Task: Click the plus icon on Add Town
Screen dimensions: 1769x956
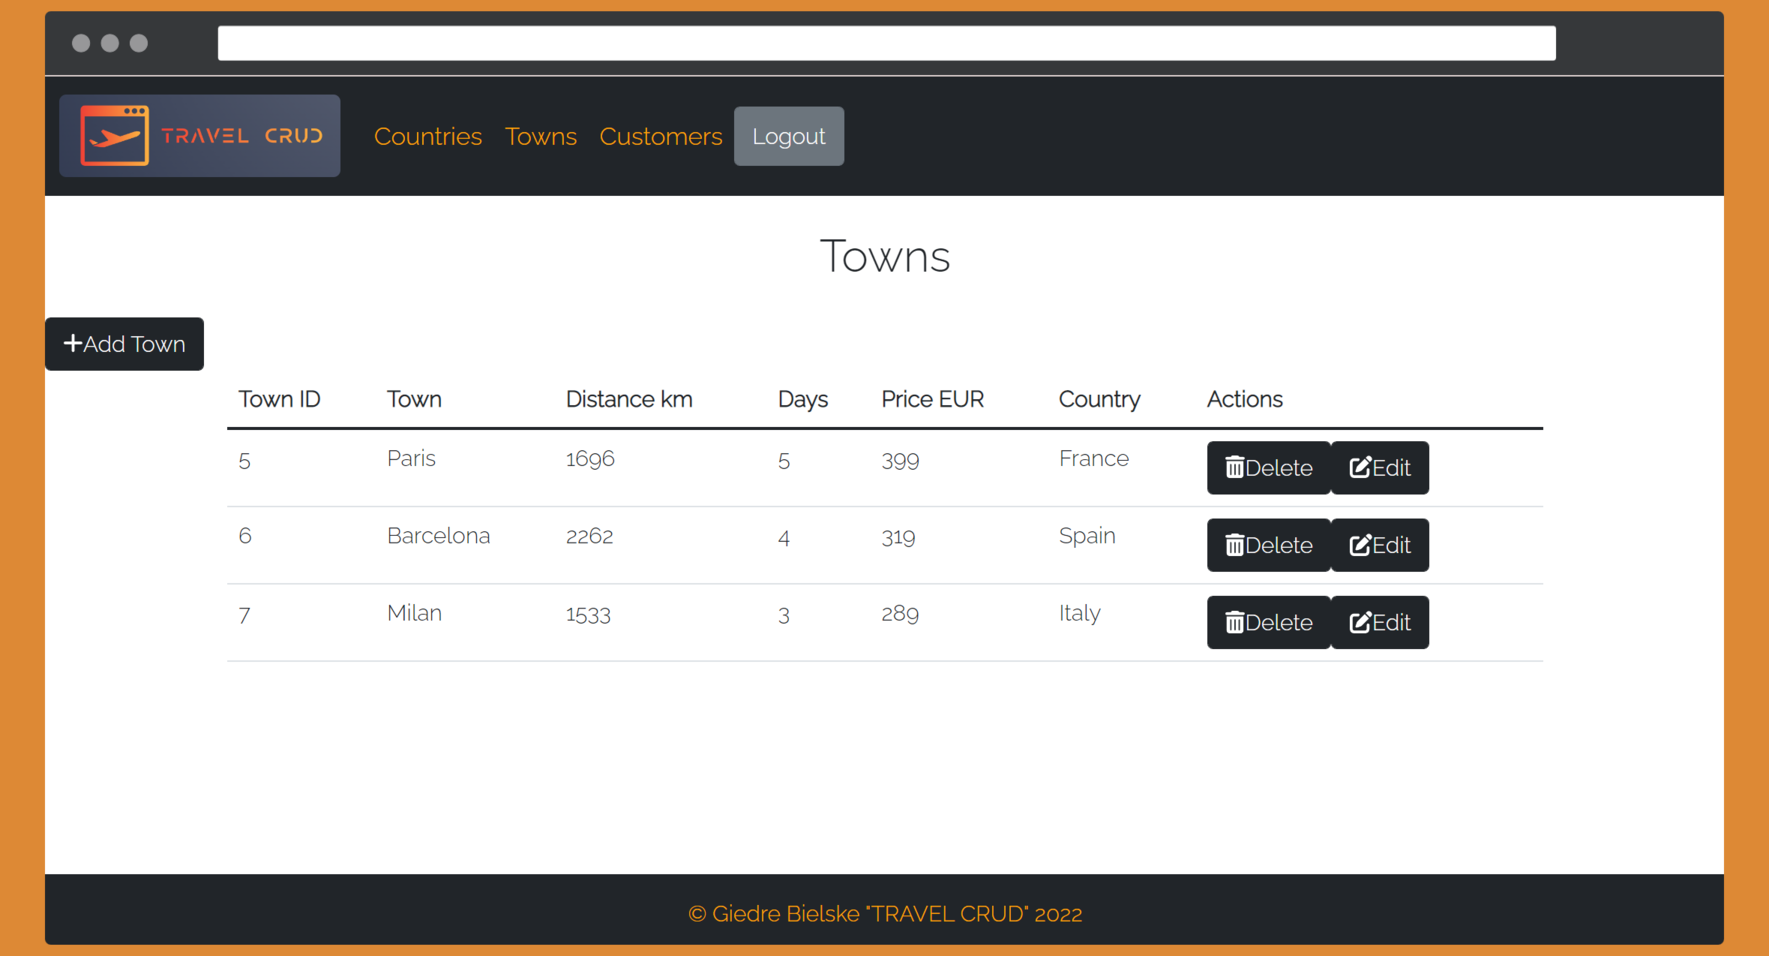Action: pyautogui.click(x=72, y=344)
